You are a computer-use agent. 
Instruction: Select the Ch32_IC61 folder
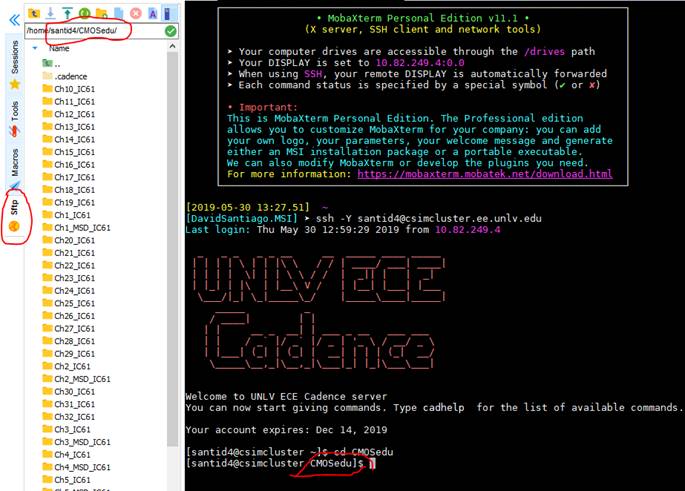coord(69,417)
